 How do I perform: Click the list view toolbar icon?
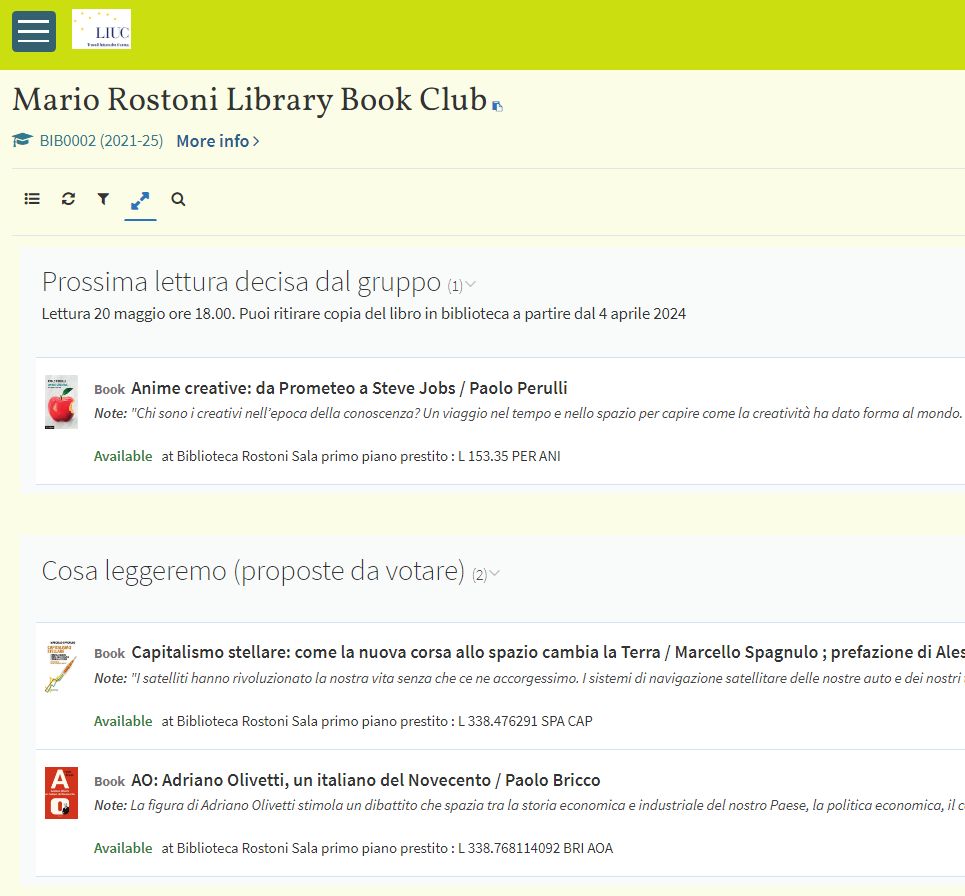(x=32, y=199)
